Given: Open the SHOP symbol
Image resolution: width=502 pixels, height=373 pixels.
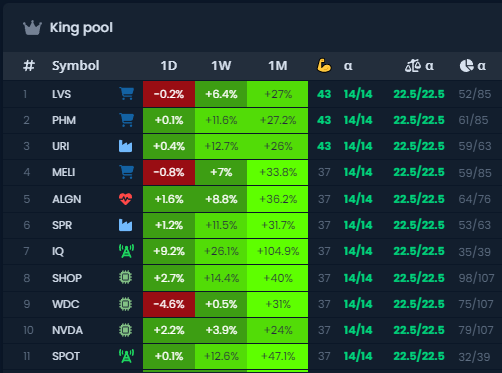Looking at the screenshot, I should click(x=67, y=278).
